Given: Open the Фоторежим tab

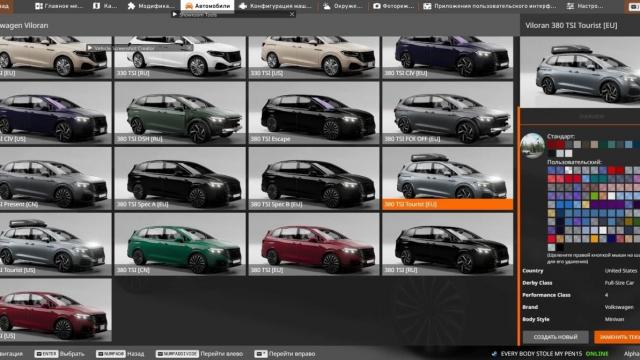Looking at the screenshot, I should click(x=393, y=6).
